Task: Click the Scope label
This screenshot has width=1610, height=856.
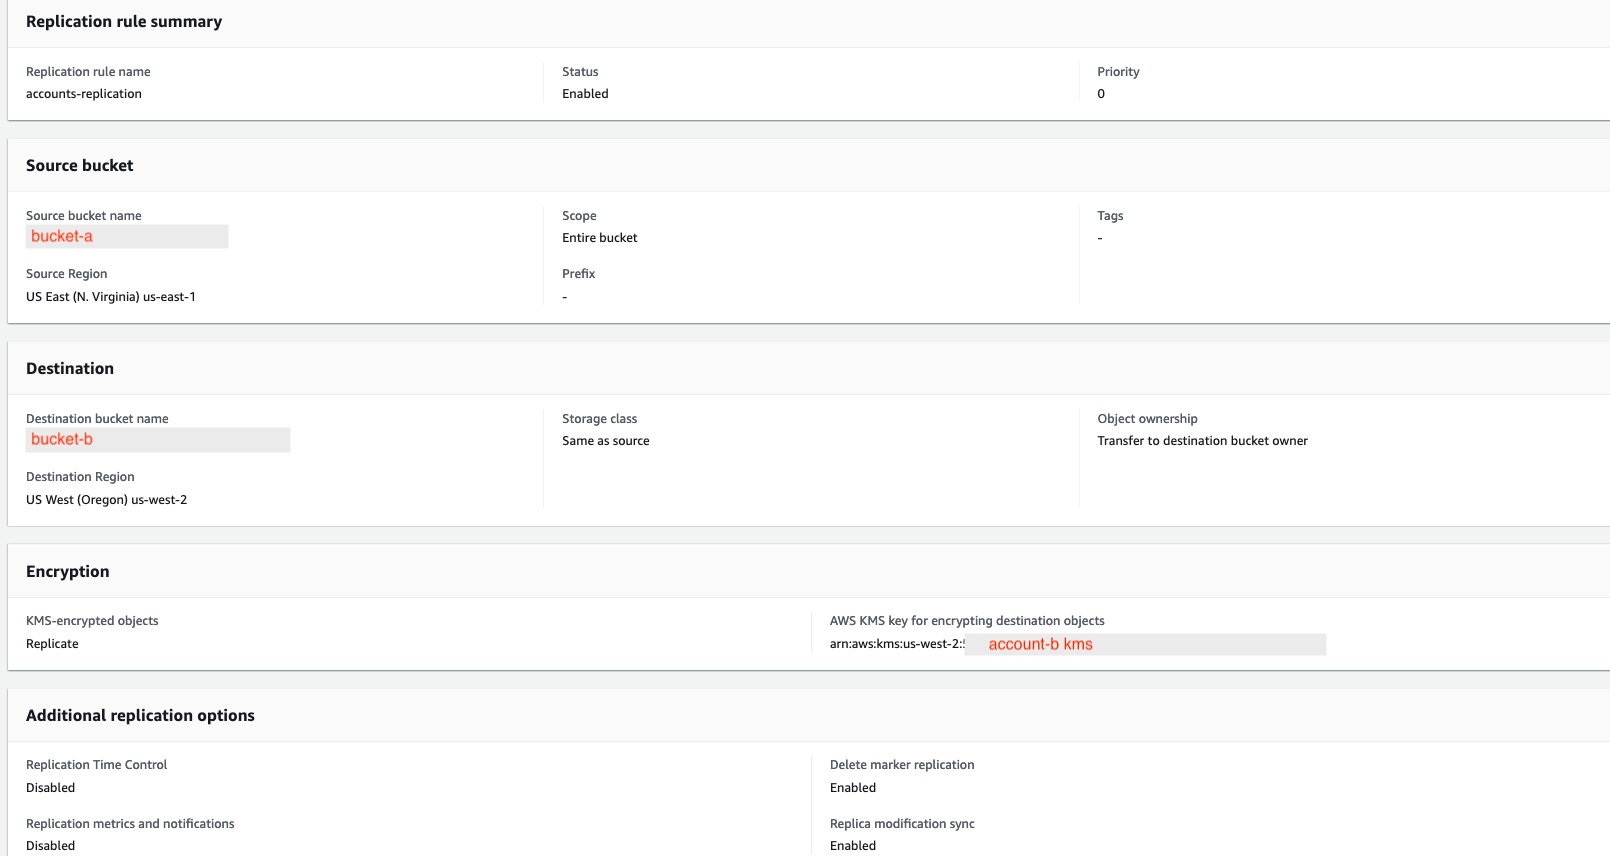Action: coord(579,216)
